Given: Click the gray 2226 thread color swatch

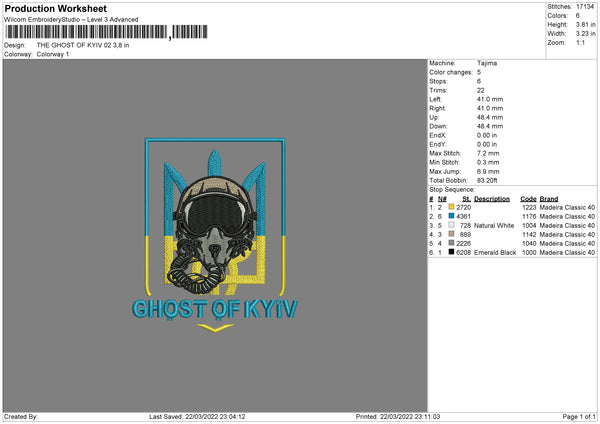Looking at the screenshot, I should pos(451,243).
